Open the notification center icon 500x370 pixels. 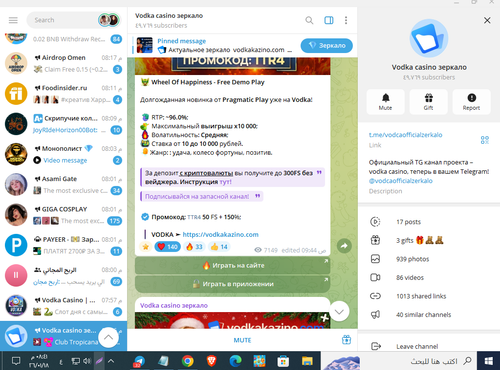point(16,361)
